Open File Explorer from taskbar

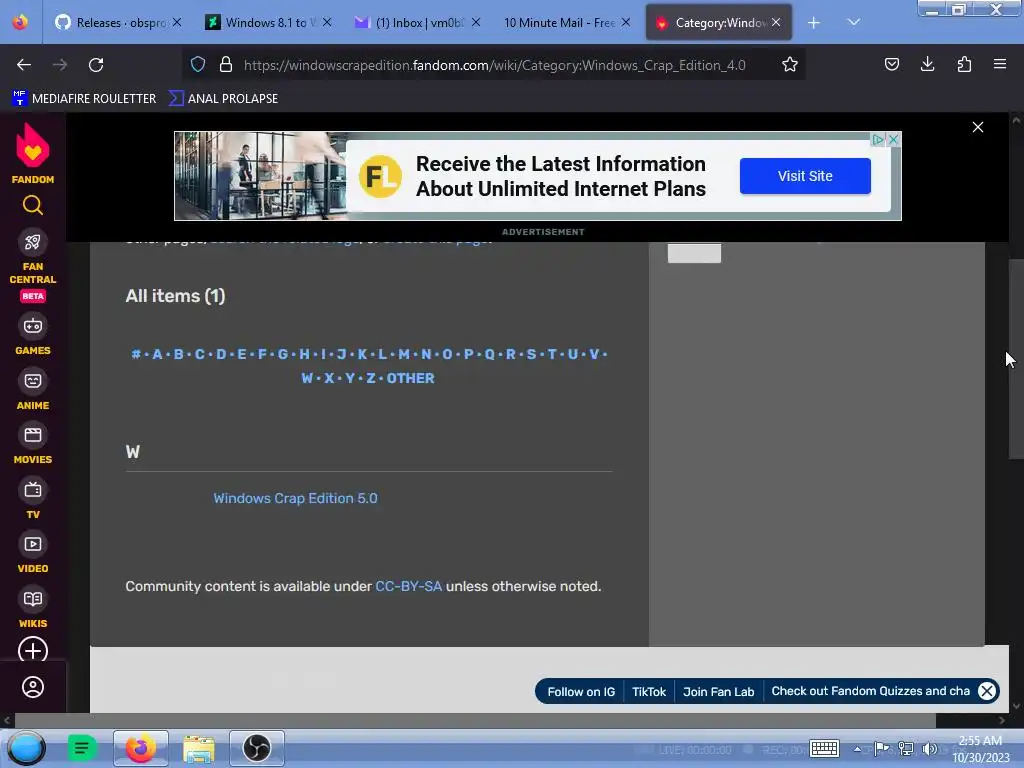[x=199, y=748]
